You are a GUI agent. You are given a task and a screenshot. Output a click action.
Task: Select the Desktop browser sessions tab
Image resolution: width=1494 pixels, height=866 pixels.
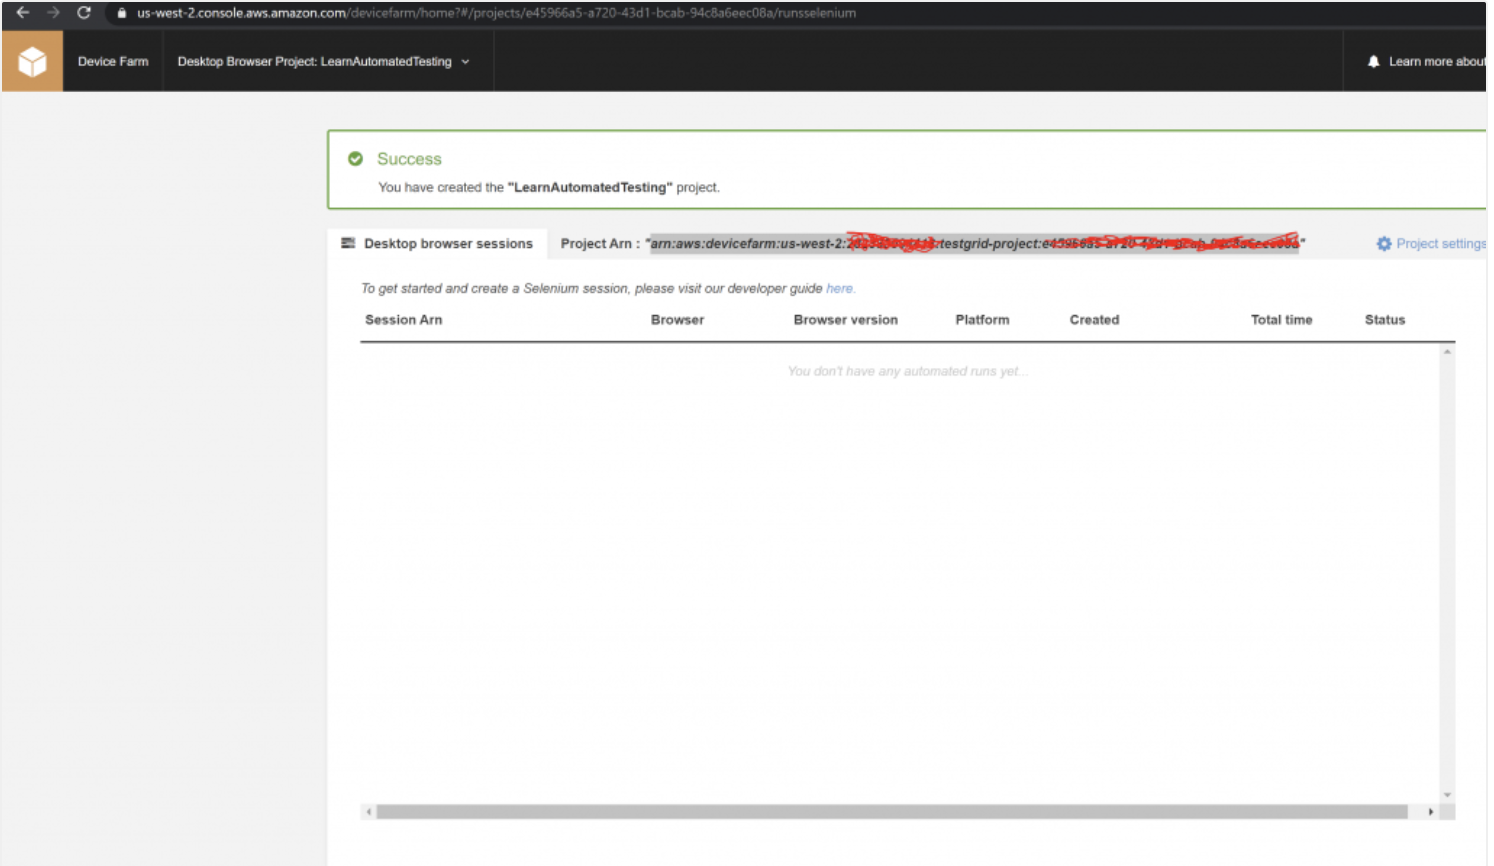coord(437,243)
